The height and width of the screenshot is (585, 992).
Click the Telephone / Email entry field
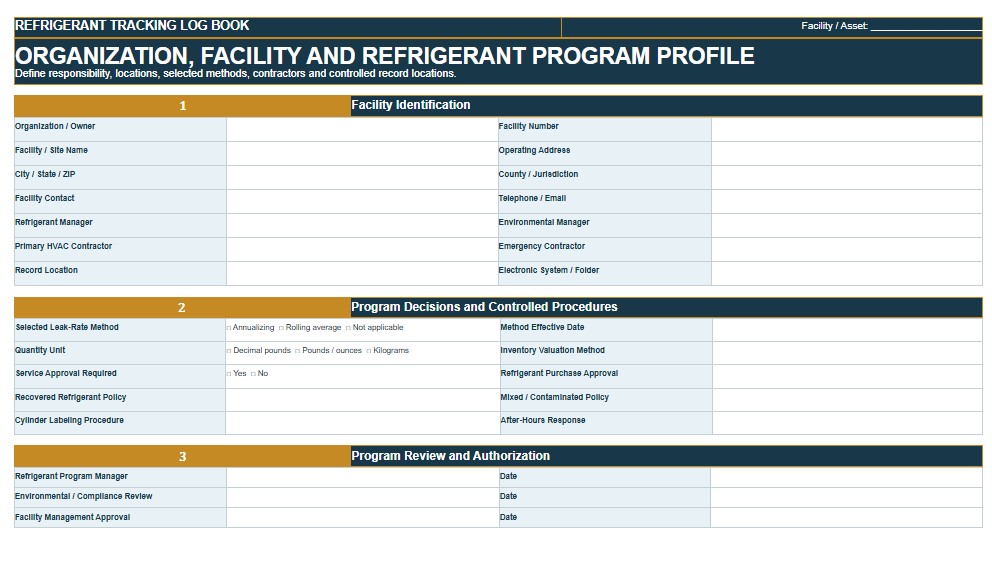point(846,202)
